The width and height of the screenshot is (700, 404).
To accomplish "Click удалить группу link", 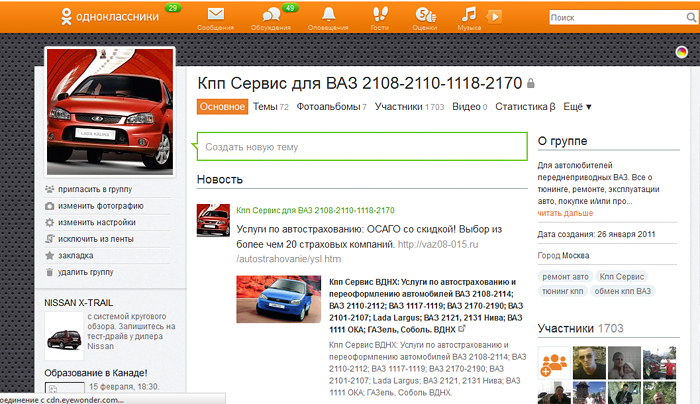I will tap(86, 272).
